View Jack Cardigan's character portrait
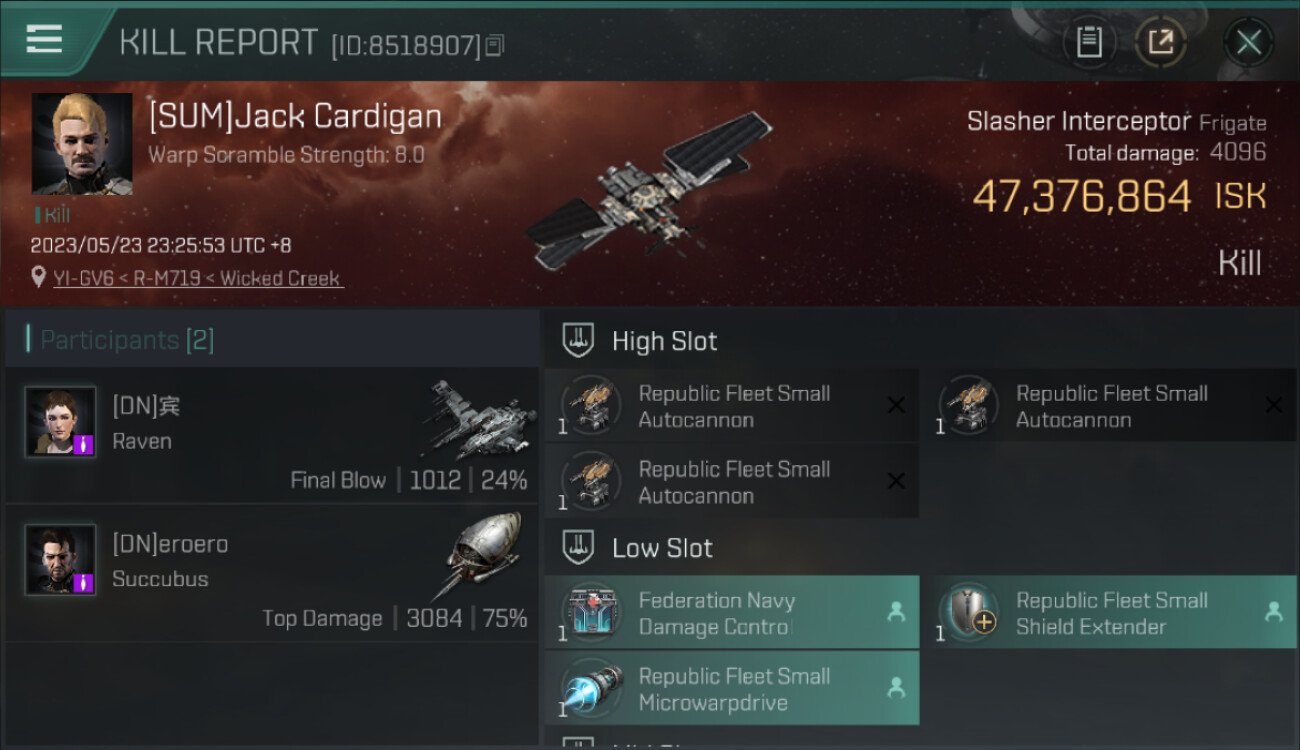Screen dimensions: 1300x750 pyautogui.click(x=82, y=144)
